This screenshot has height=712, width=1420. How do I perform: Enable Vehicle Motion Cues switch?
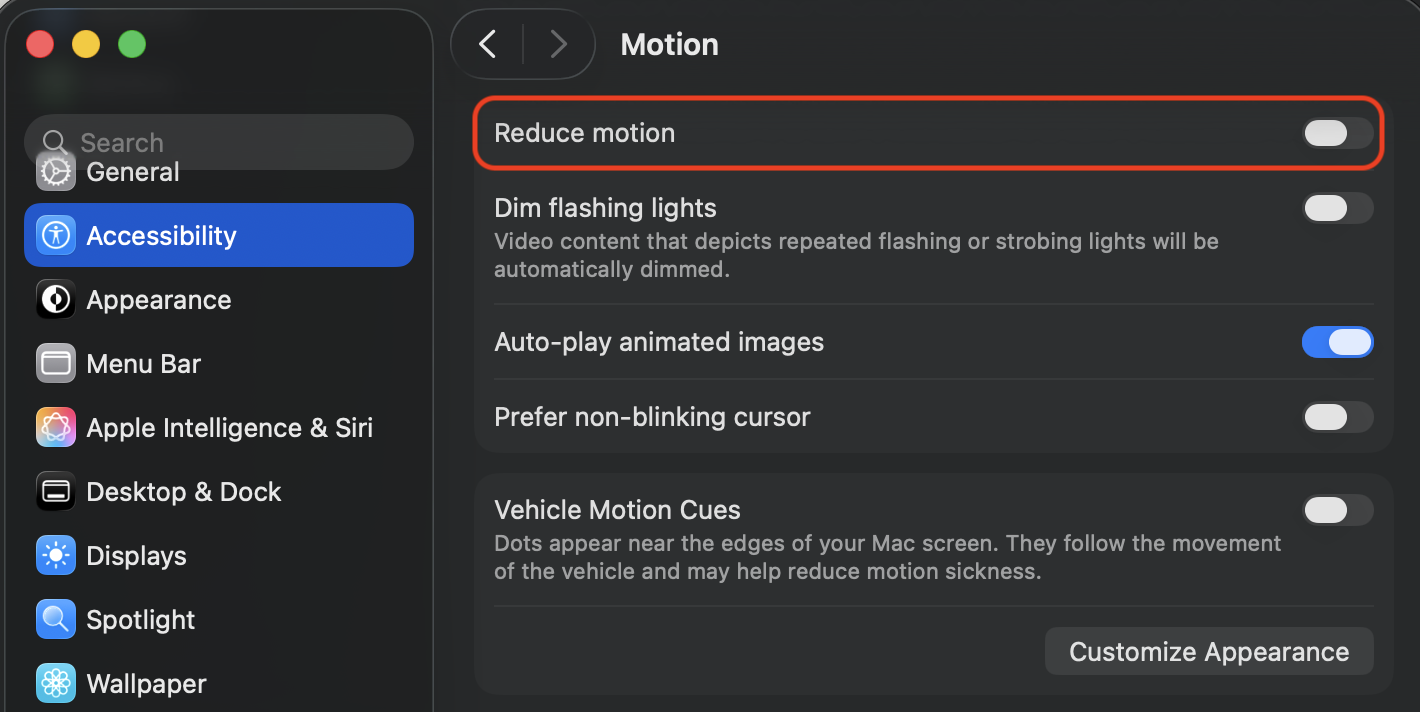pos(1337,510)
